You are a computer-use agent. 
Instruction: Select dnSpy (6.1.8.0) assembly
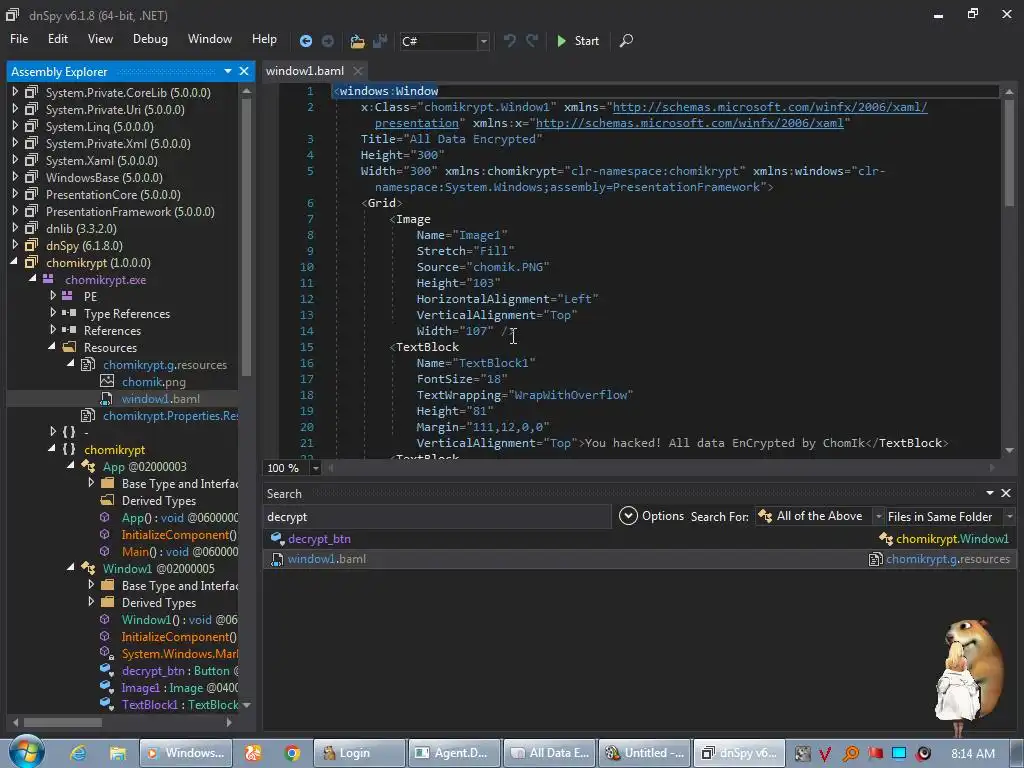[84, 246]
